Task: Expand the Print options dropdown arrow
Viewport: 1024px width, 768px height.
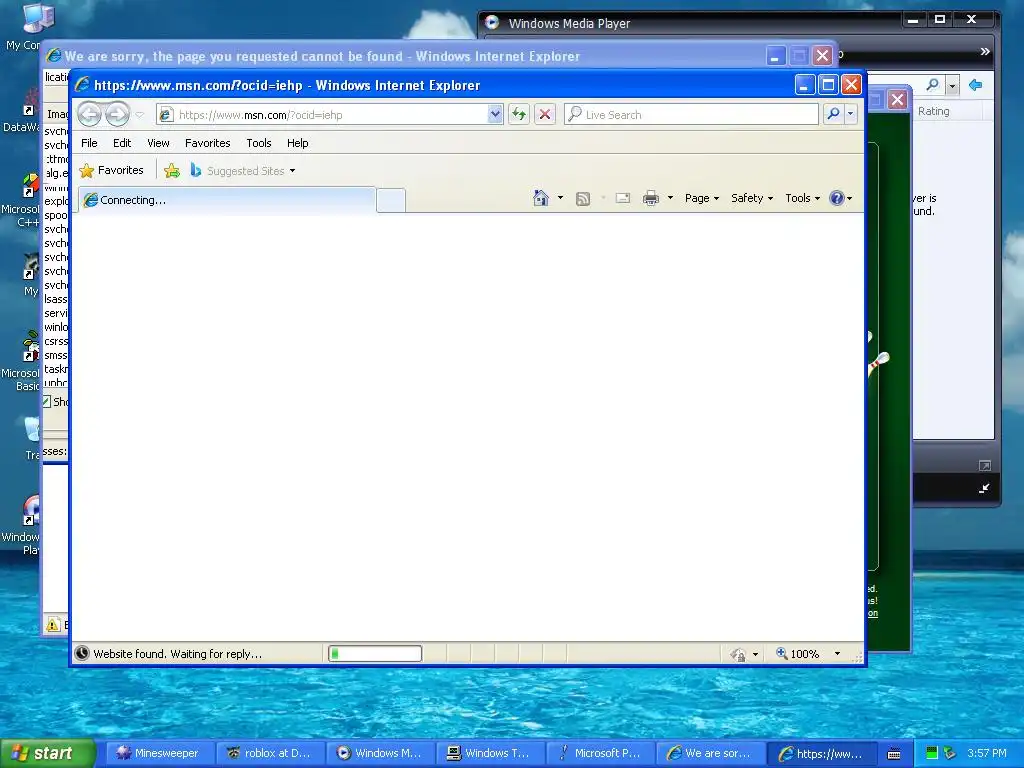Action: [670, 198]
